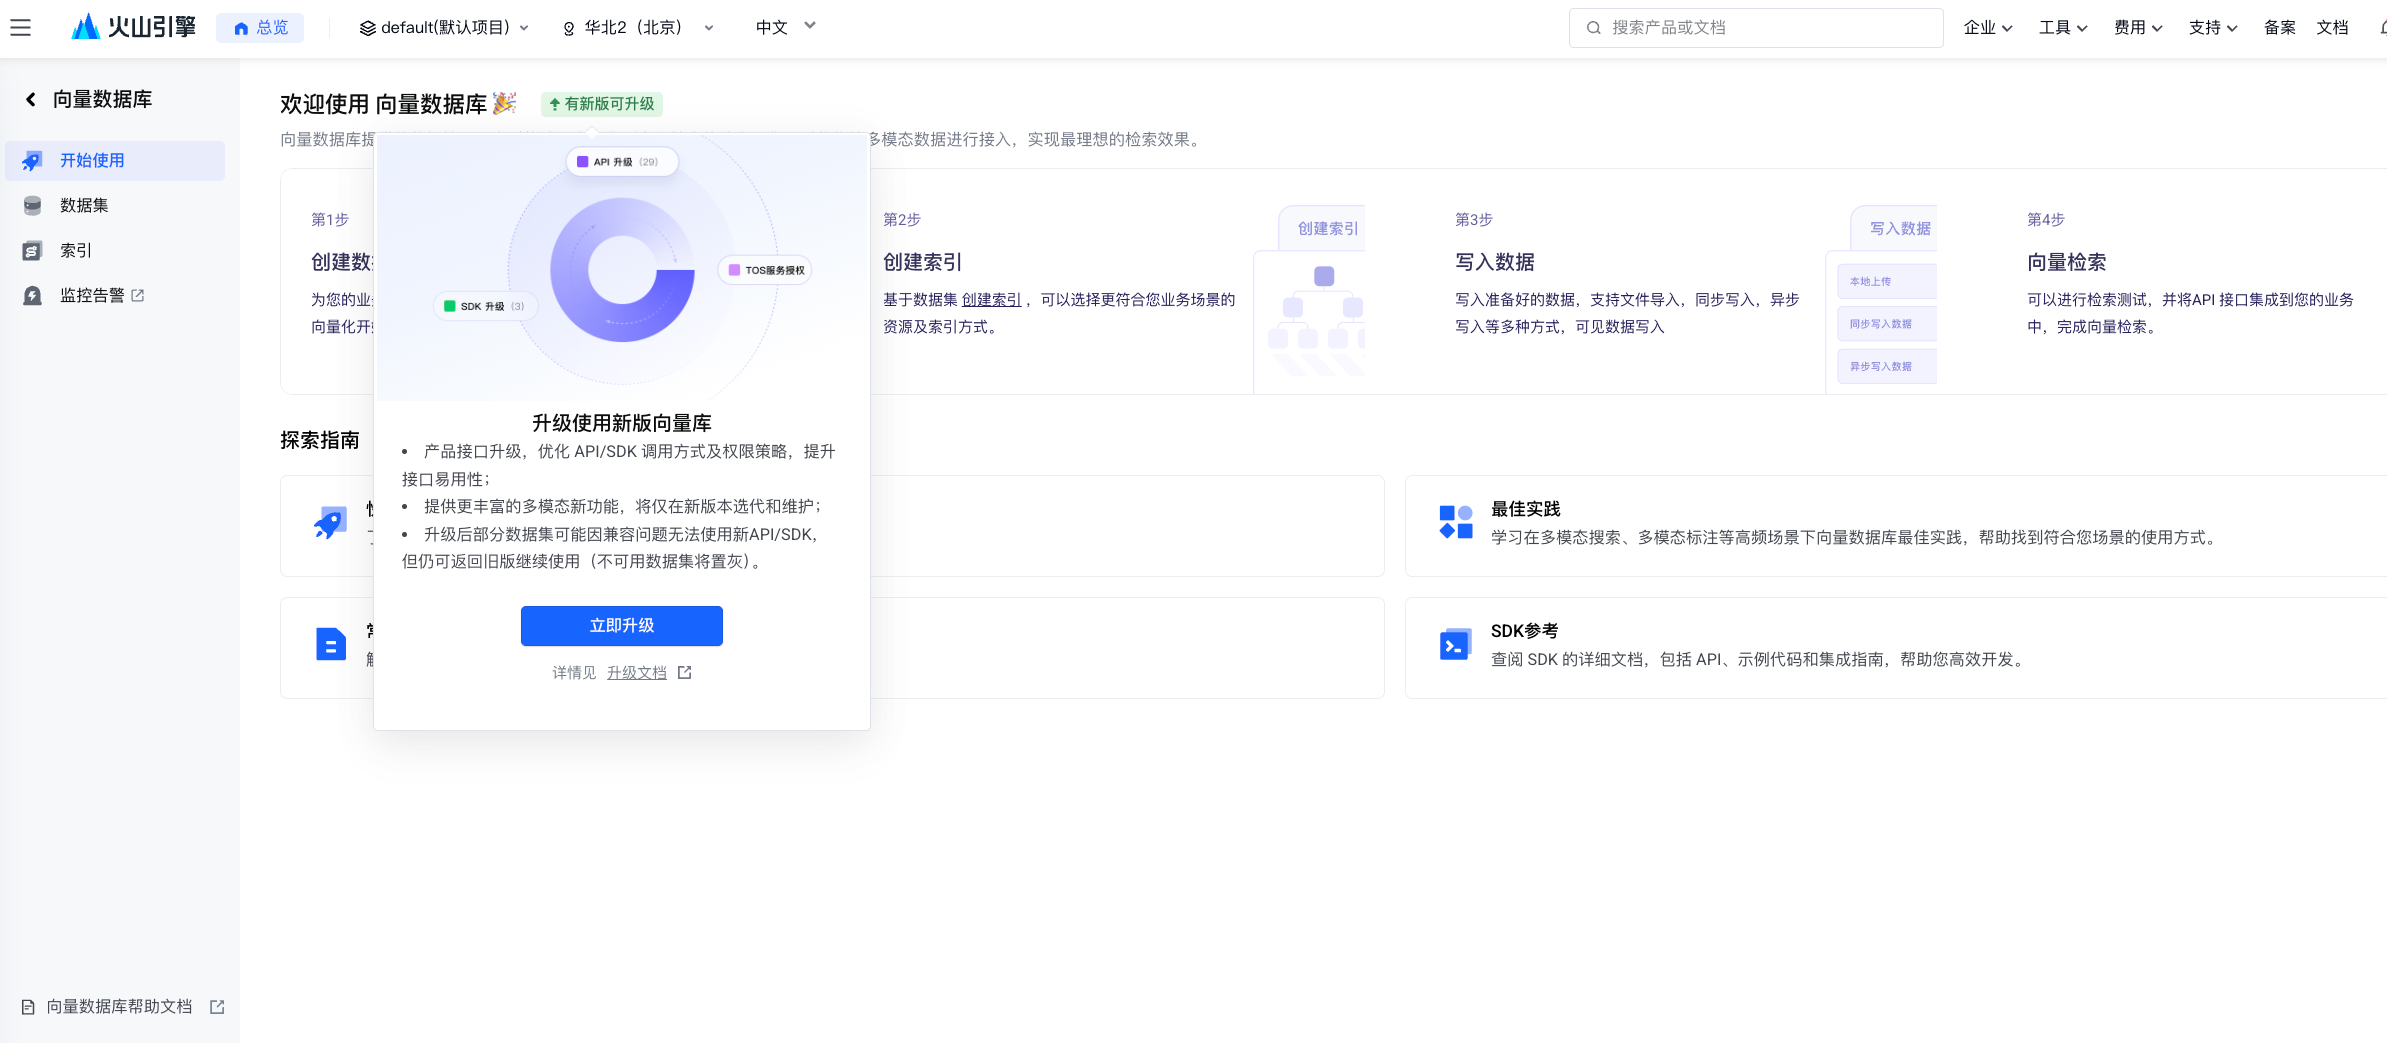Viewport: 2387px width, 1043px height.
Task: Click the 写入数据 step illustration
Action: [1882, 299]
